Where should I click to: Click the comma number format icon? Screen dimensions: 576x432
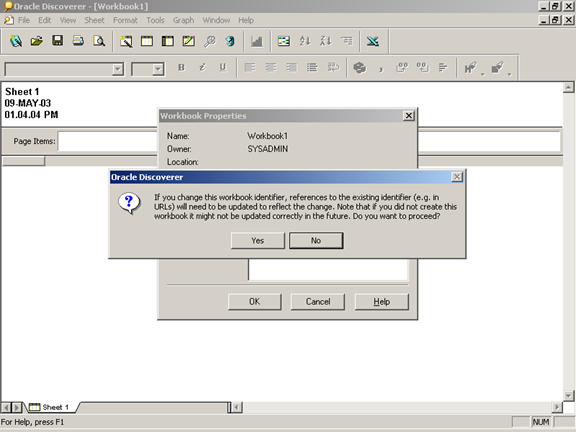tap(381, 68)
